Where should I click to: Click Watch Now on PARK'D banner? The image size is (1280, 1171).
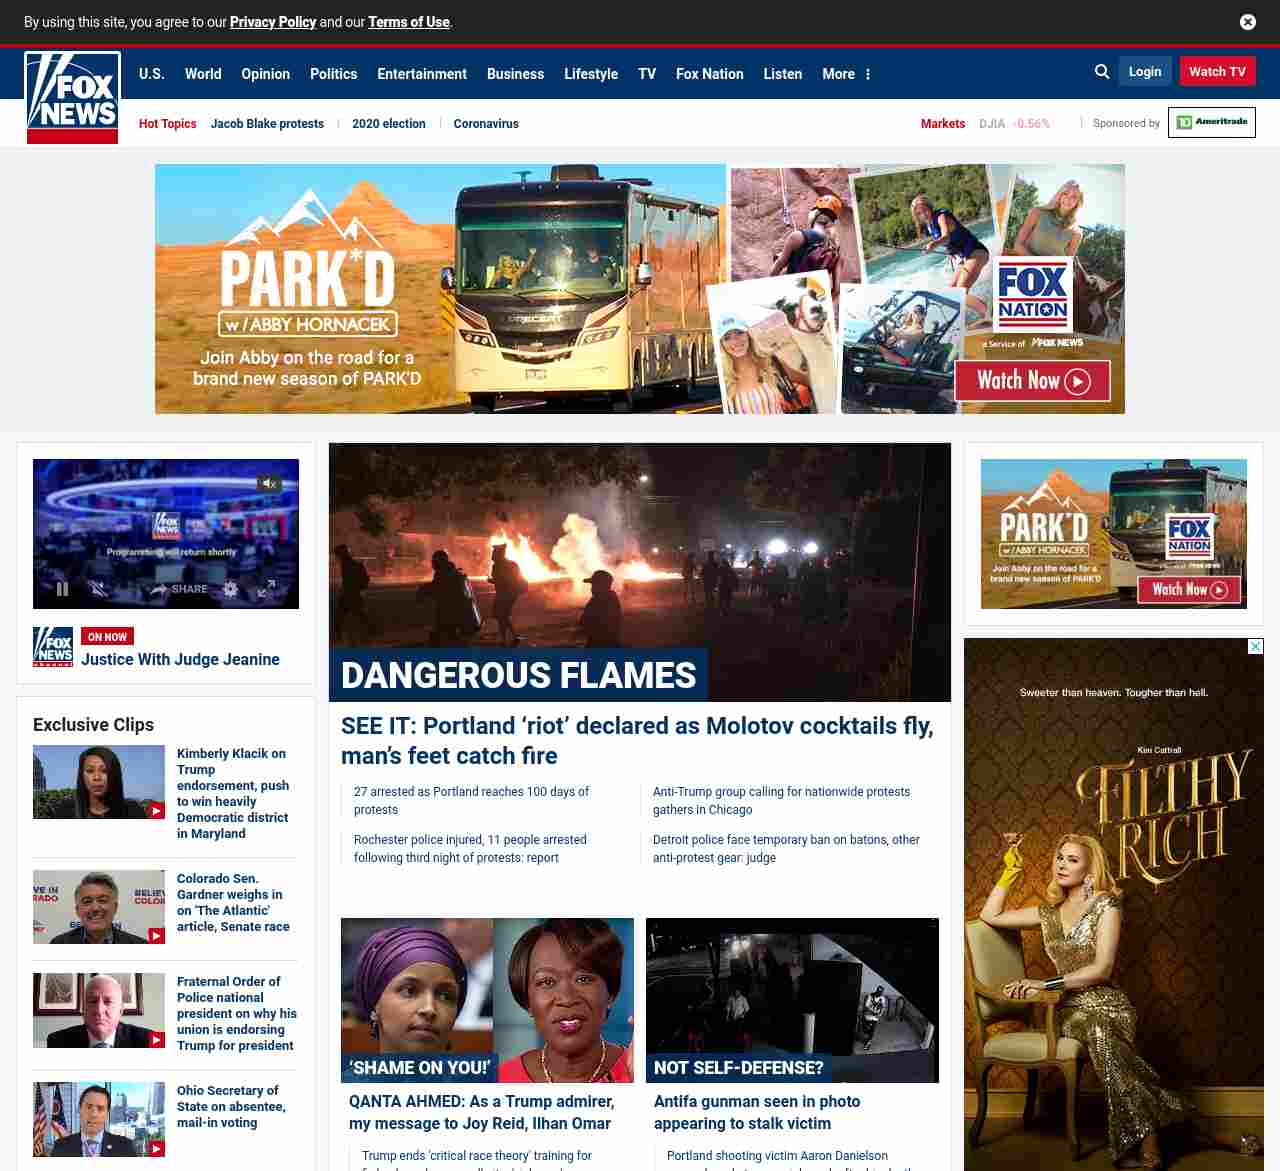pos(1032,381)
